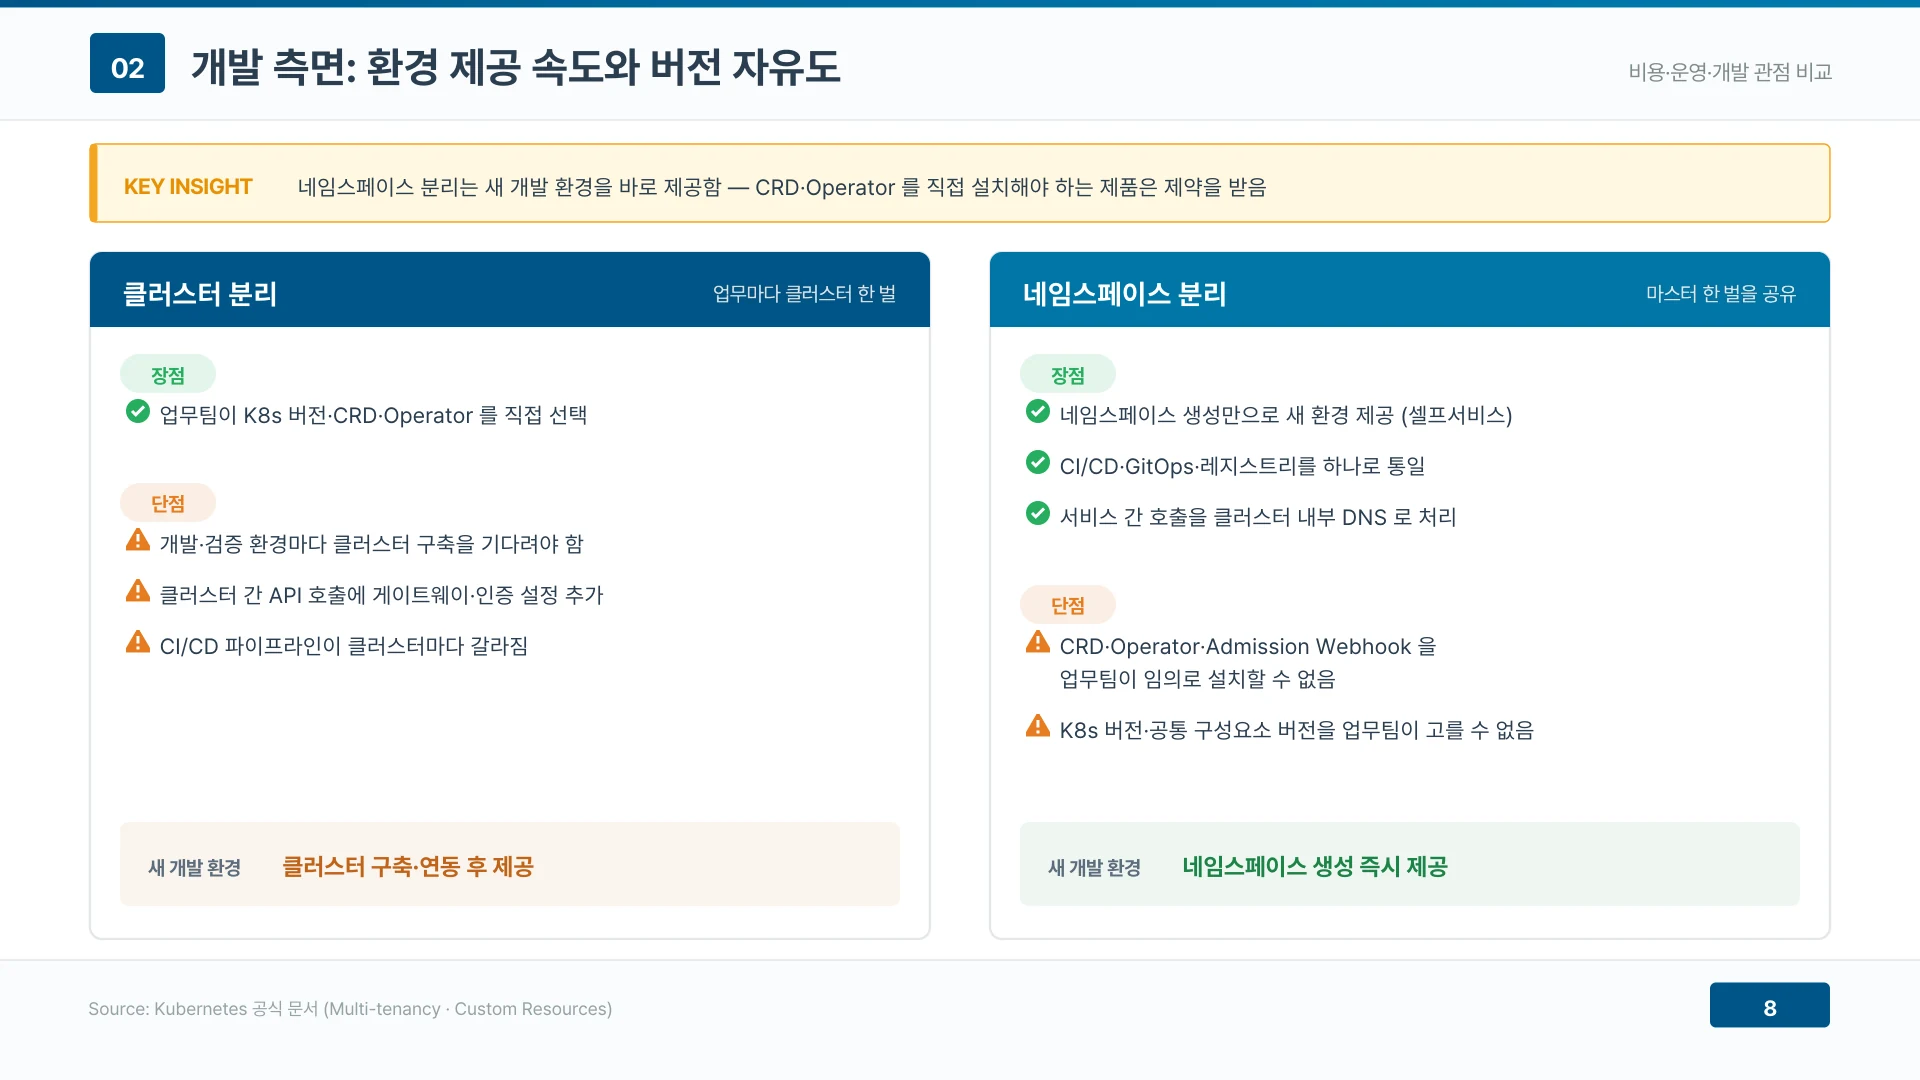Click the 장점 badge under 클러스터 분리
The height and width of the screenshot is (1080, 1920).
tap(168, 374)
